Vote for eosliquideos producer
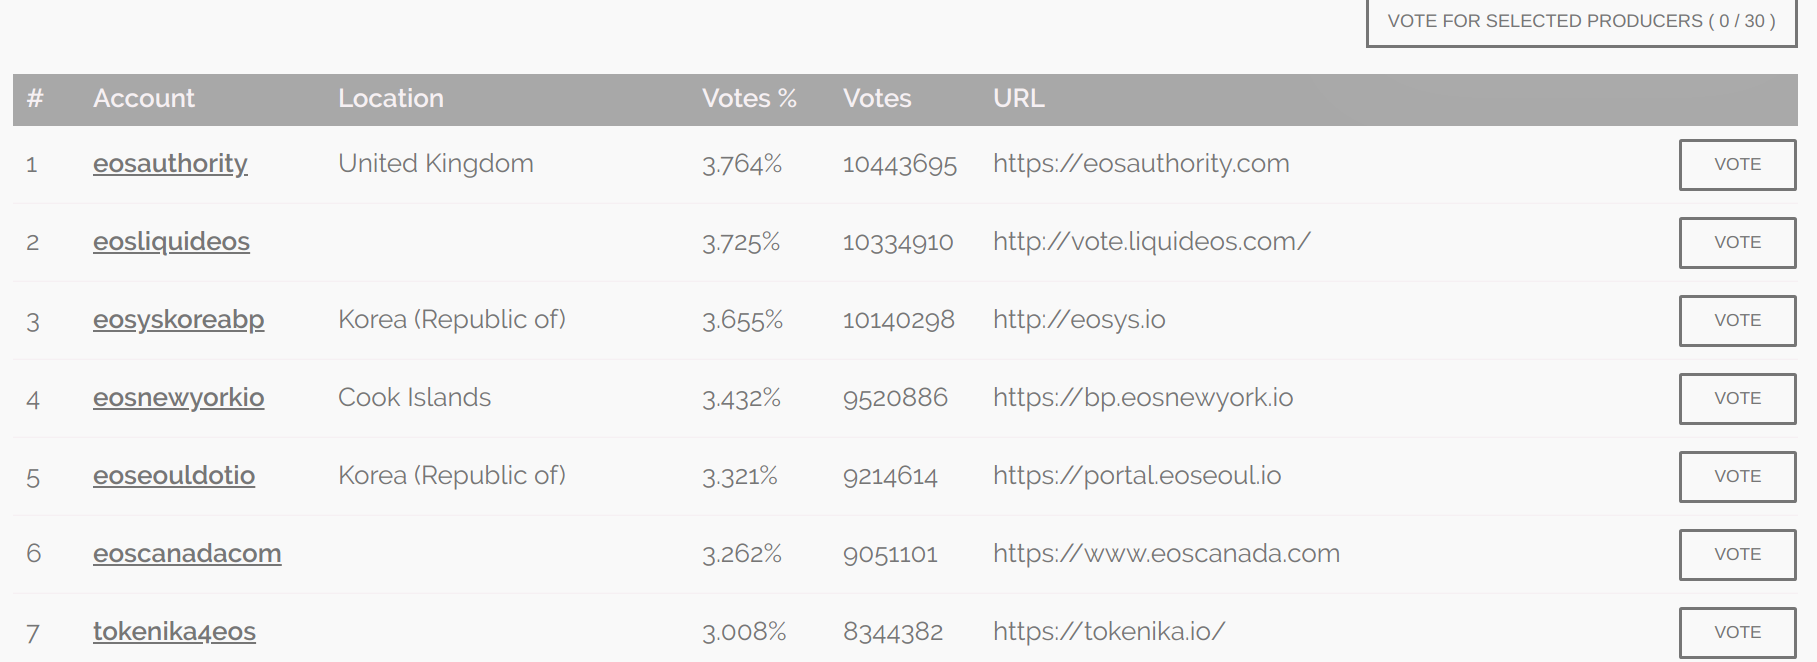 (1737, 243)
